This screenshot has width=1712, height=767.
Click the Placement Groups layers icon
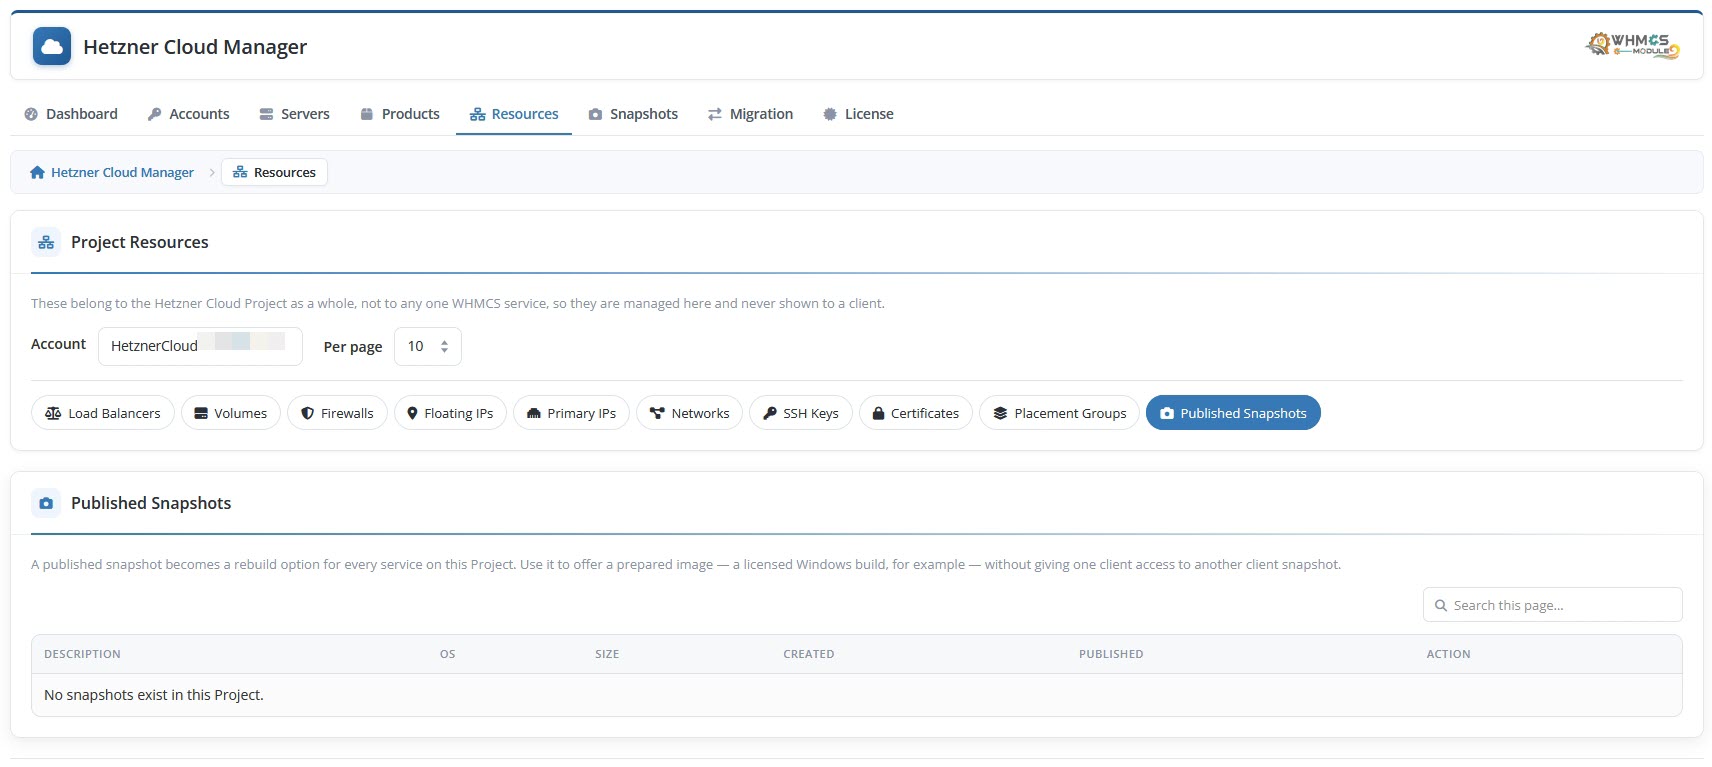coord(1000,413)
